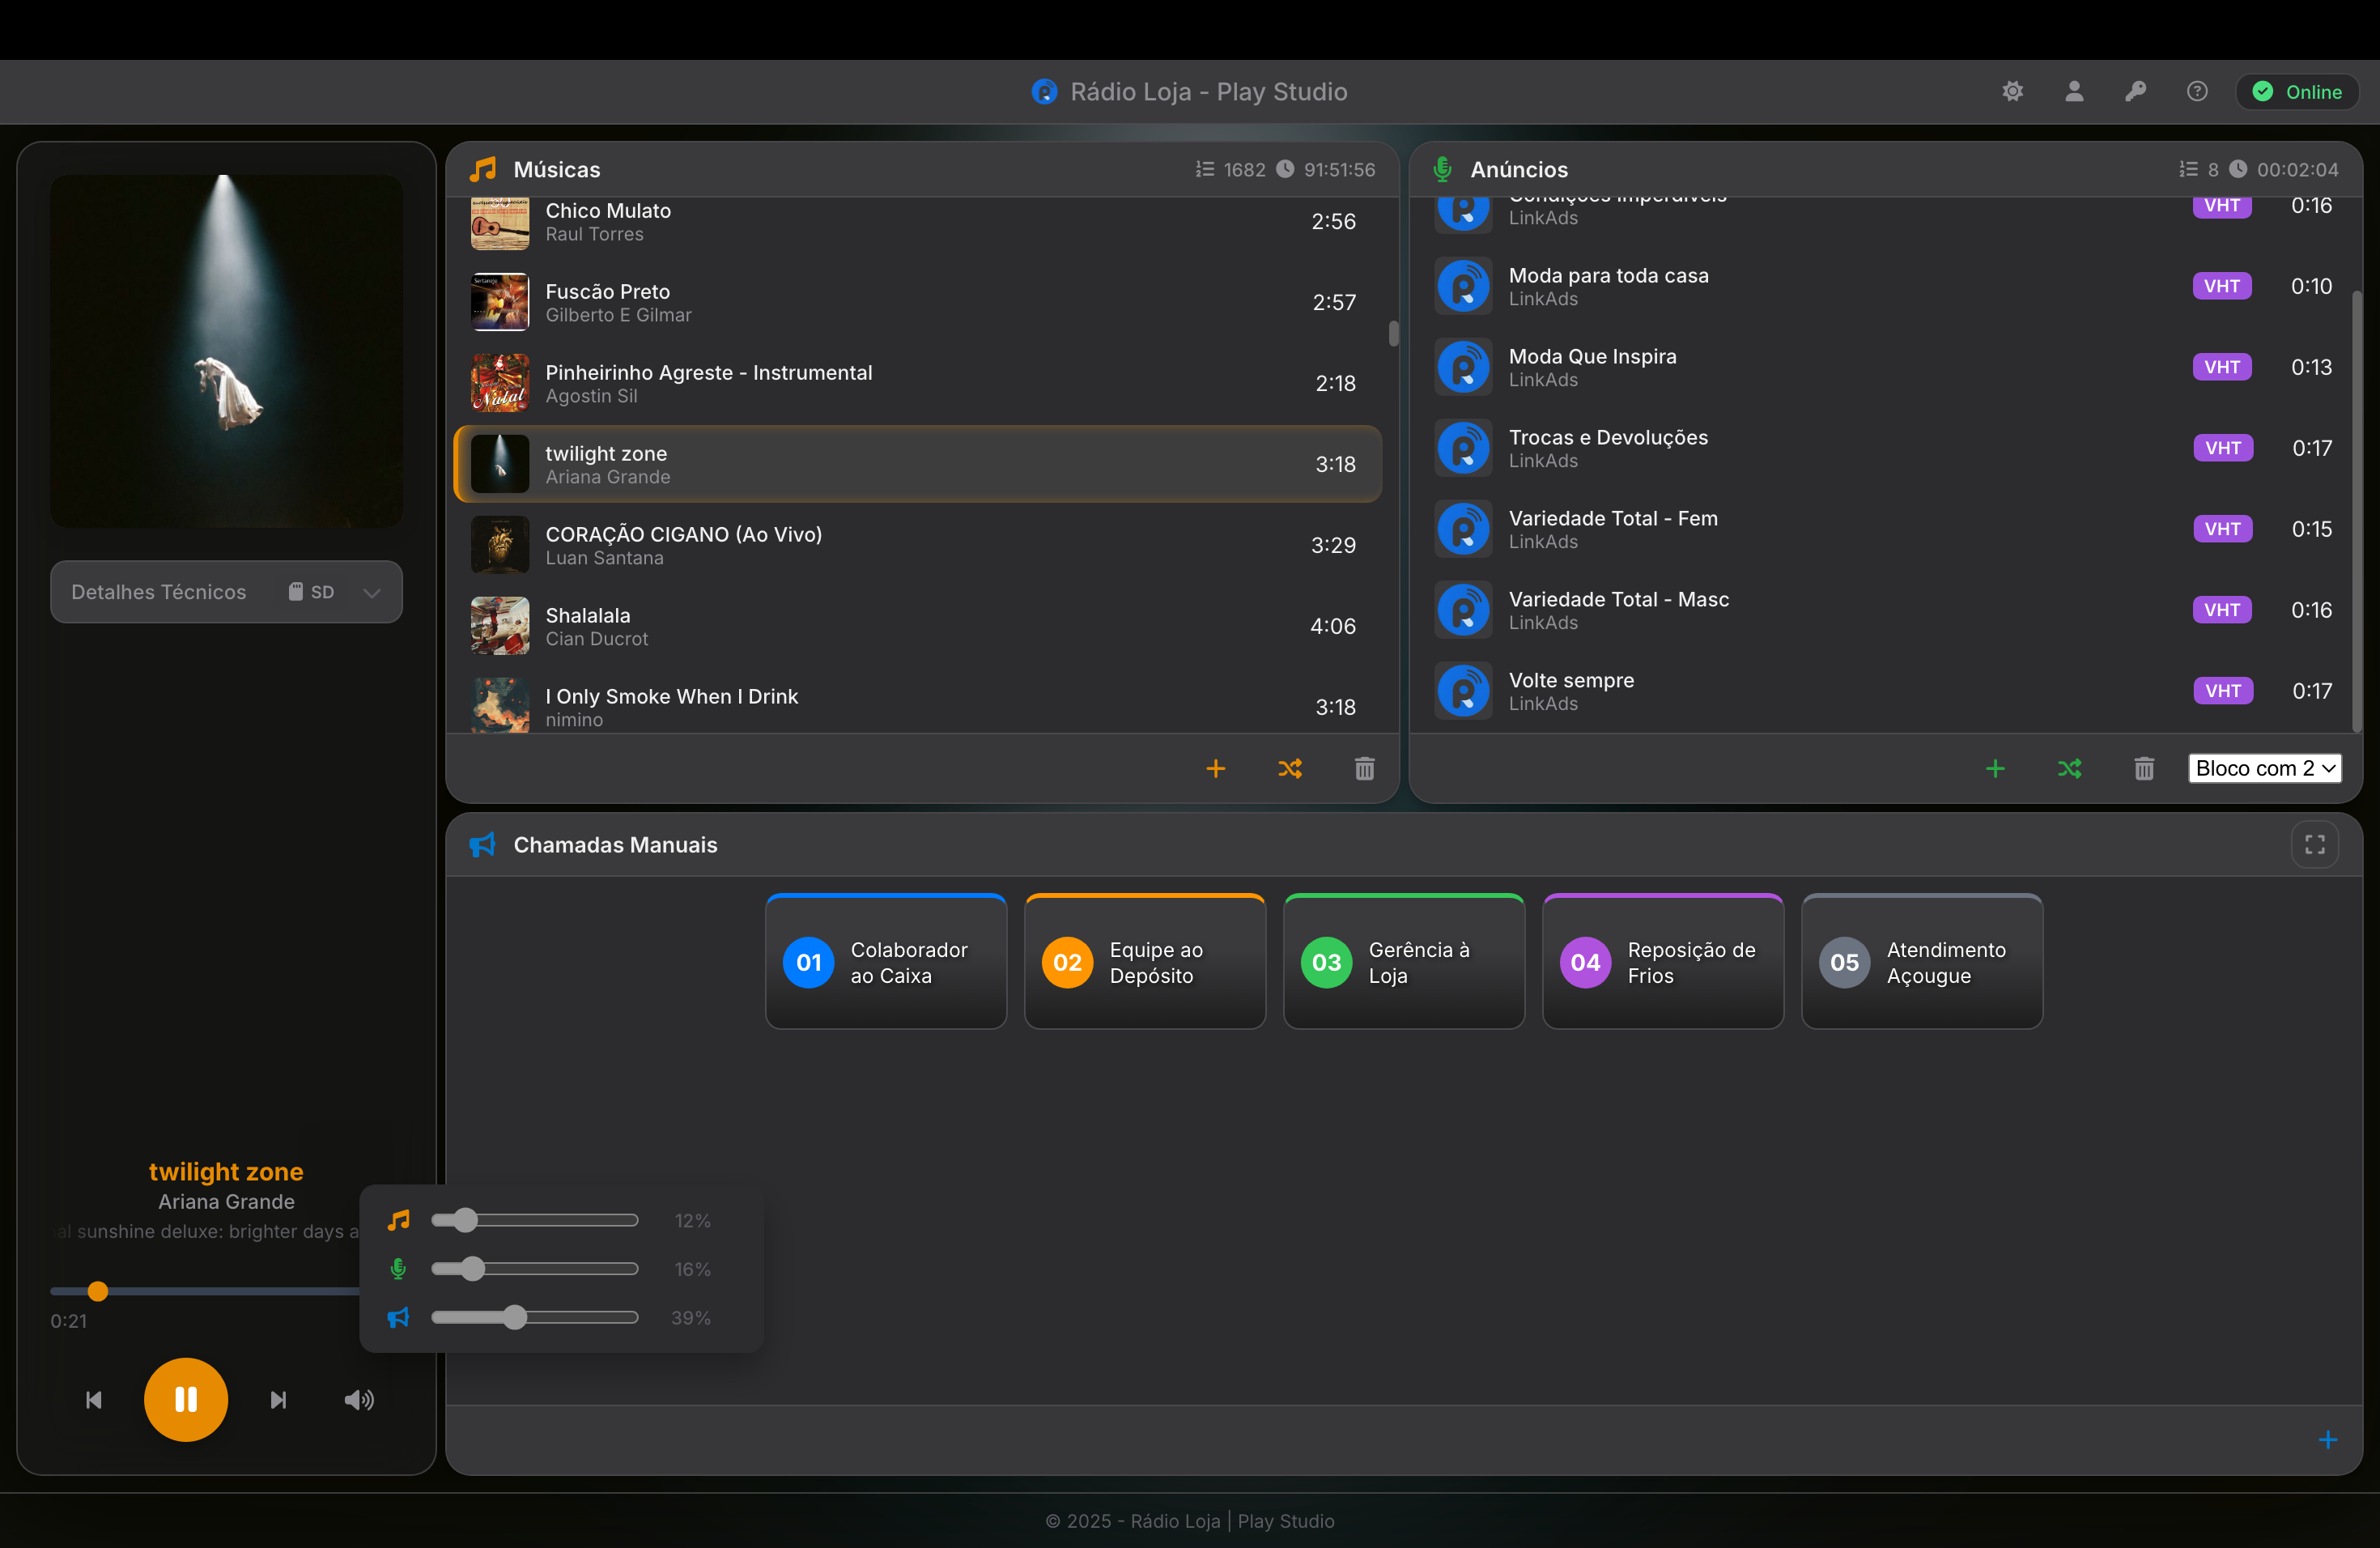Open the user profile icon menu
2380x1548 pixels.
2074,92
